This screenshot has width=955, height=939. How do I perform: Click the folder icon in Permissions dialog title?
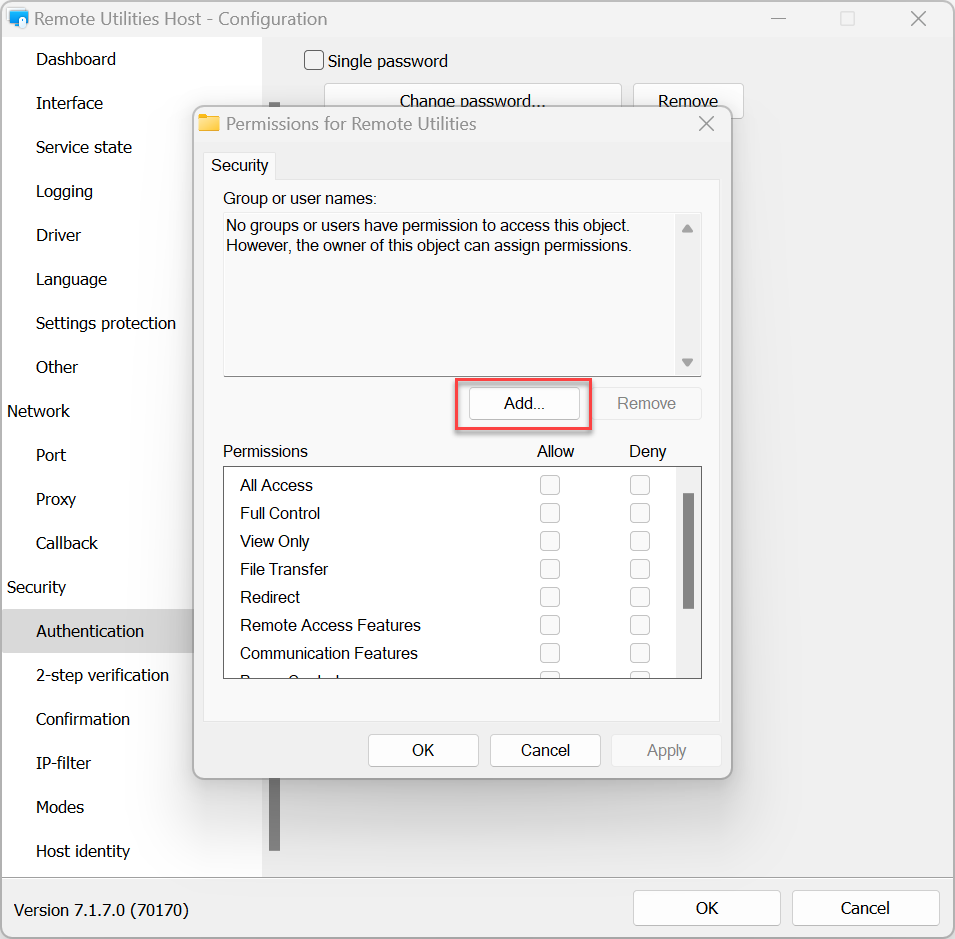(209, 124)
